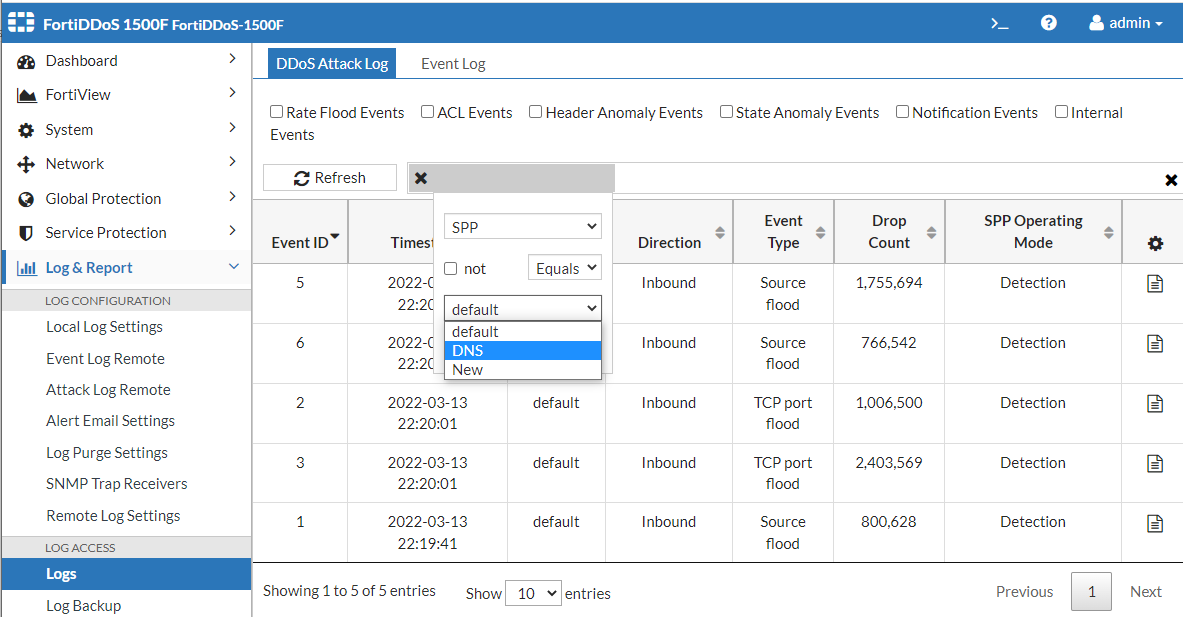The height and width of the screenshot is (617, 1183).
Task: Enable the Rate Flood Events checkbox
Action: click(274, 112)
